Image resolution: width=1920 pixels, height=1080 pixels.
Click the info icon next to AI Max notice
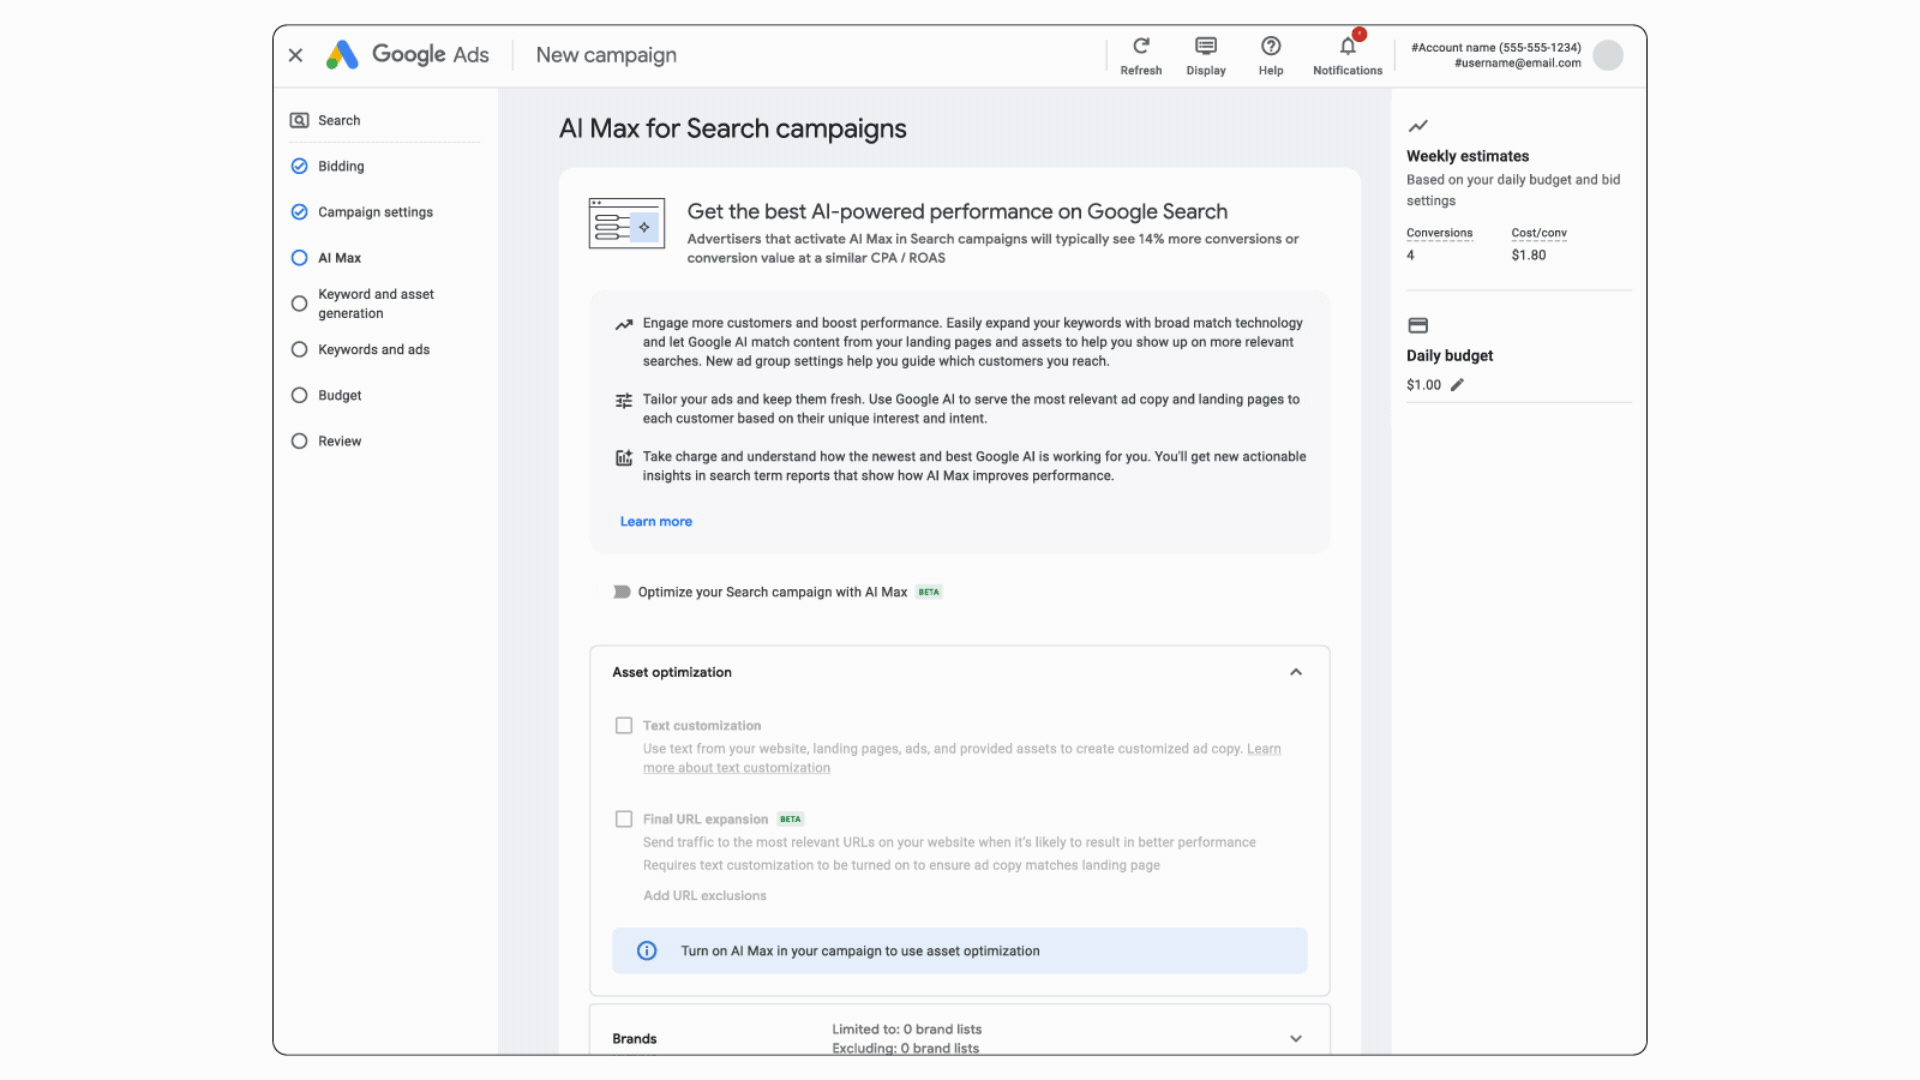tap(646, 950)
